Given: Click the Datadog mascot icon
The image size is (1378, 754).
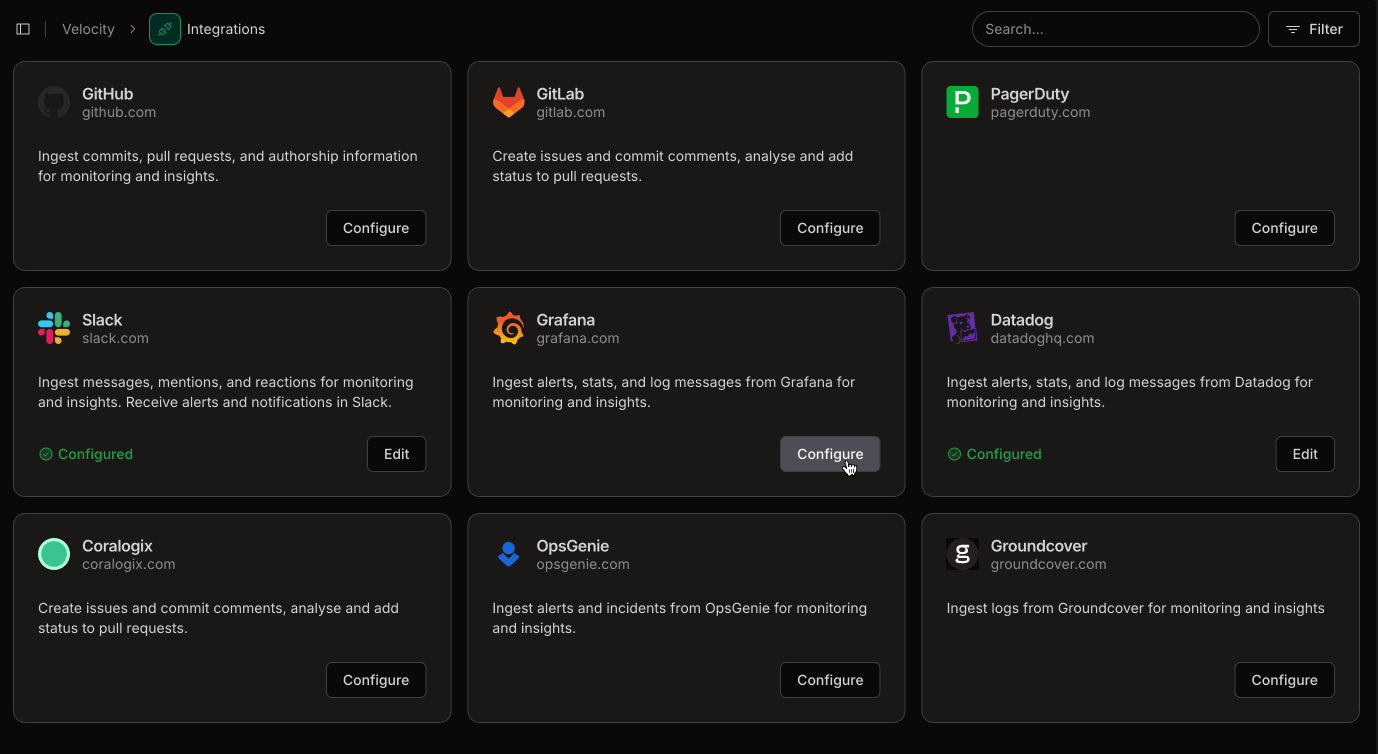Looking at the screenshot, I should pyautogui.click(x=962, y=327).
